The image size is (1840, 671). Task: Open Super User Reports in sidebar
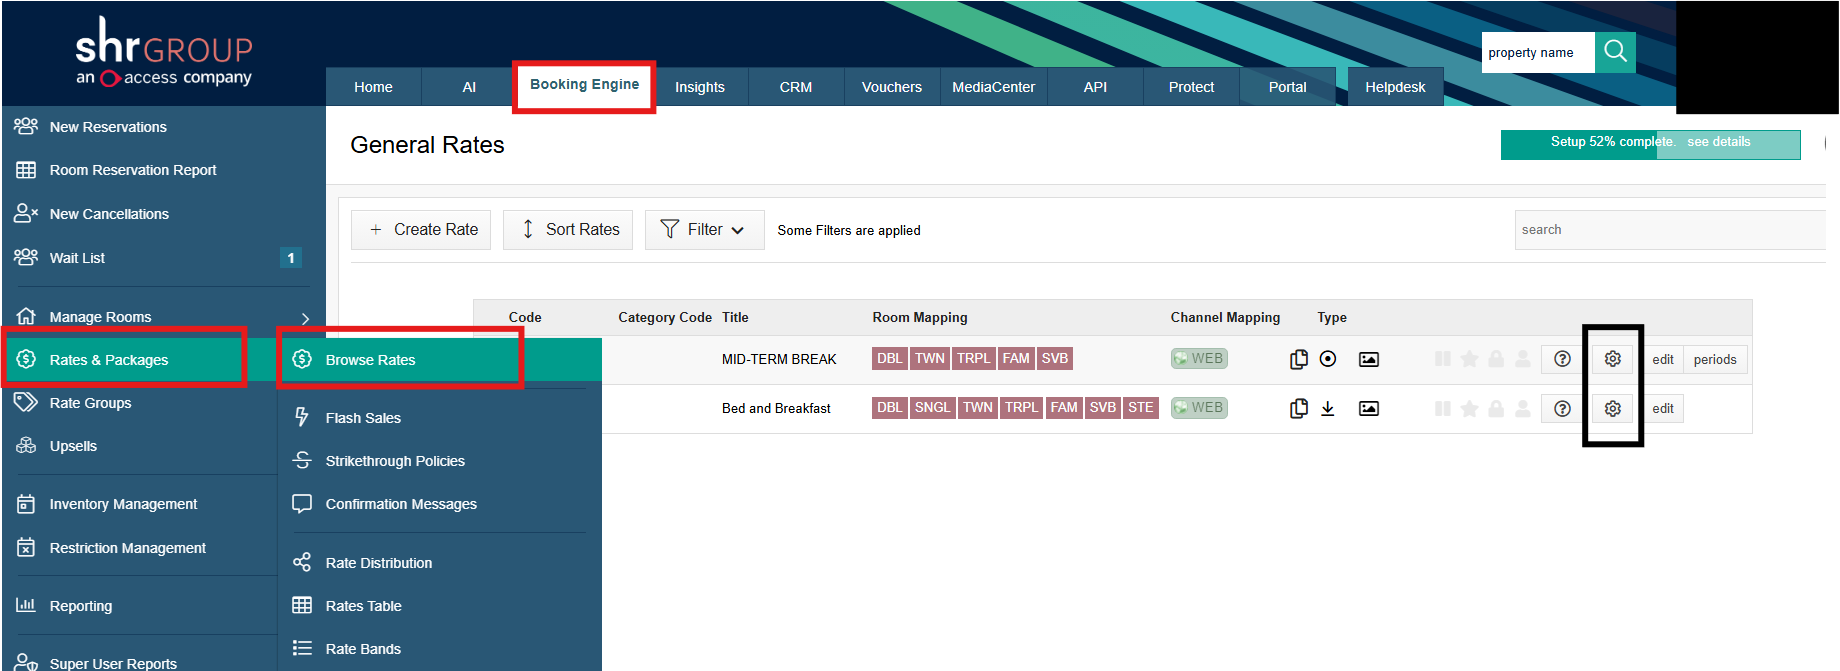tap(113, 663)
